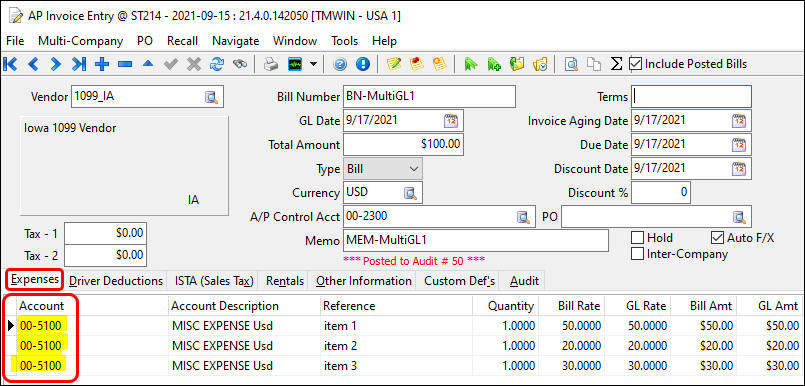Open Discount Date calendar picker
This screenshot has width=805, height=386.
coord(739,169)
